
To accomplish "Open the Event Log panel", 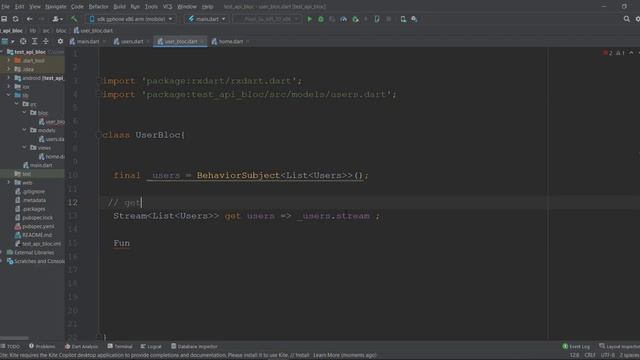I will pos(576,347).
